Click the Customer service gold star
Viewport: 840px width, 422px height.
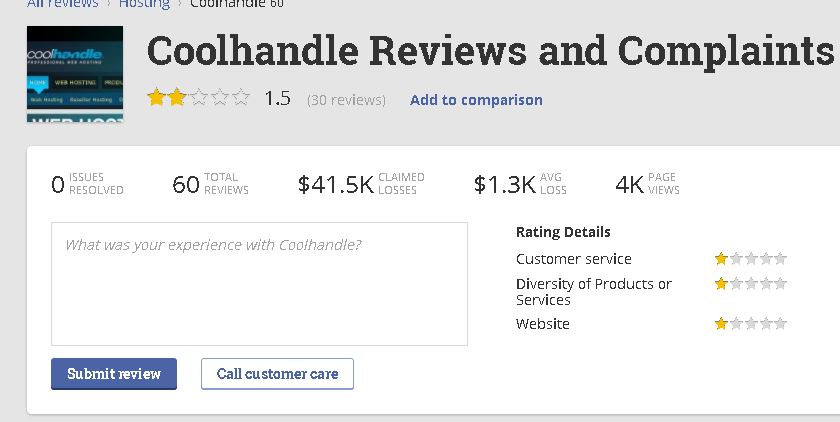pos(721,259)
